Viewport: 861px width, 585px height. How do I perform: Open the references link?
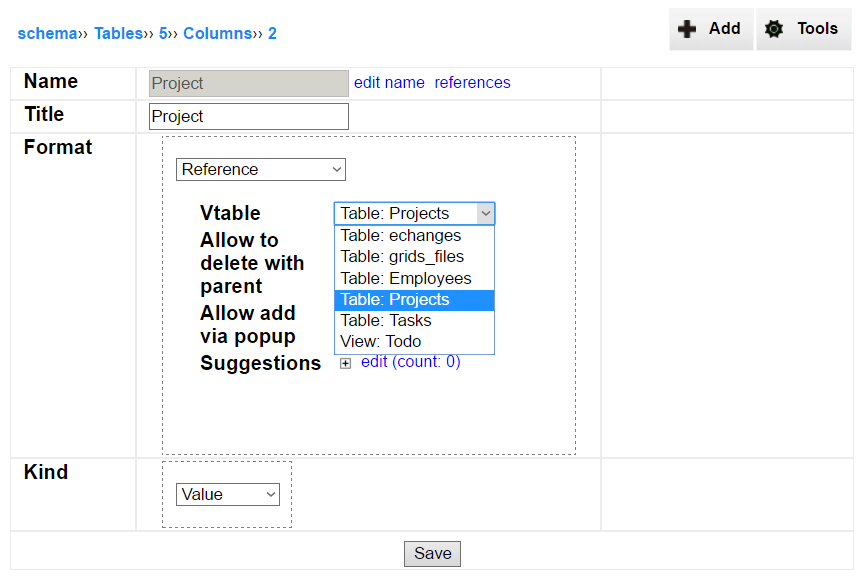click(x=472, y=82)
